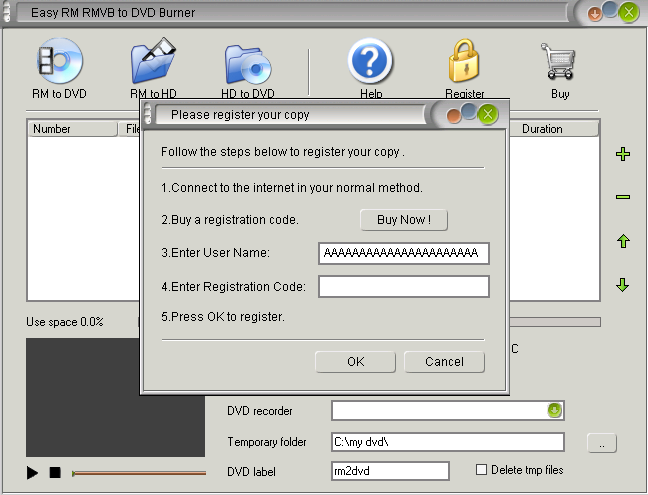This screenshot has height=495, width=648.
Task: Add a file with the green plus icon
Action: 623,154
